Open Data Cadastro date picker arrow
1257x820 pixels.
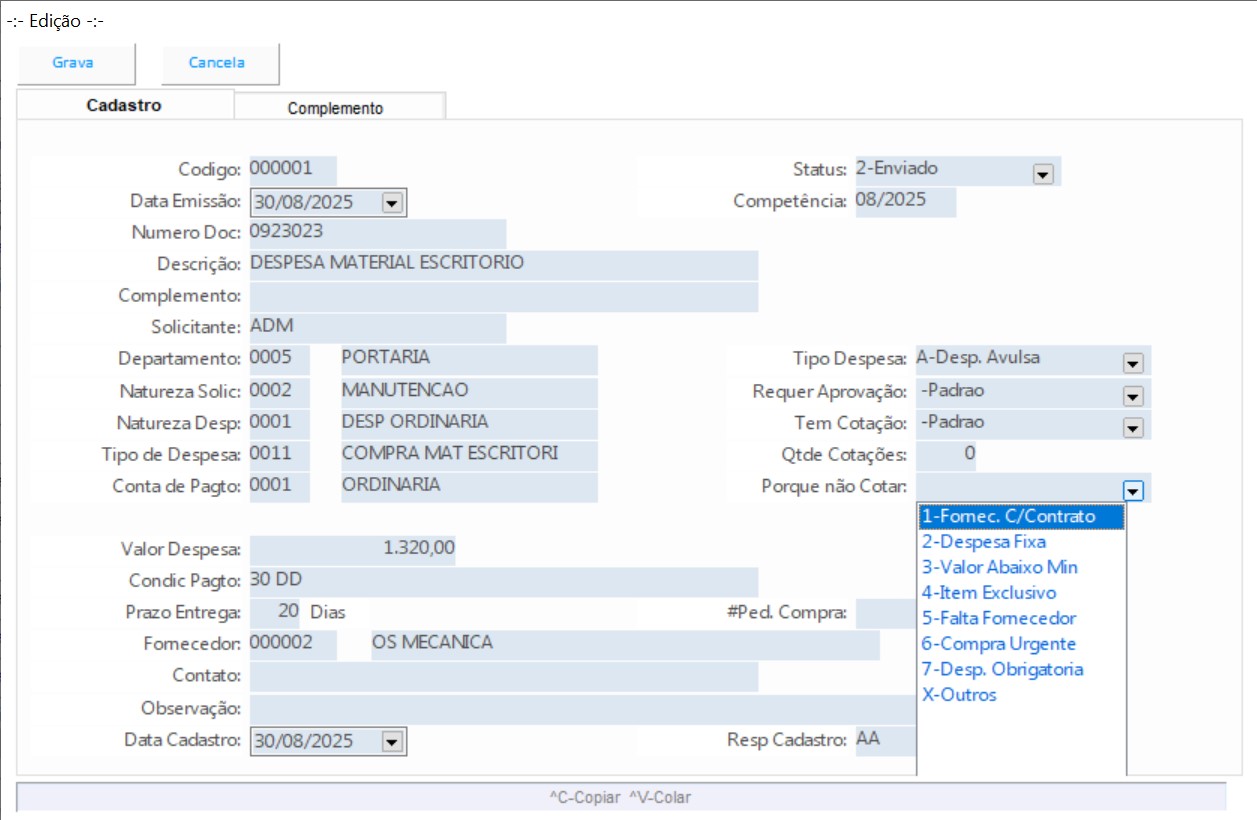click(391, 742)
